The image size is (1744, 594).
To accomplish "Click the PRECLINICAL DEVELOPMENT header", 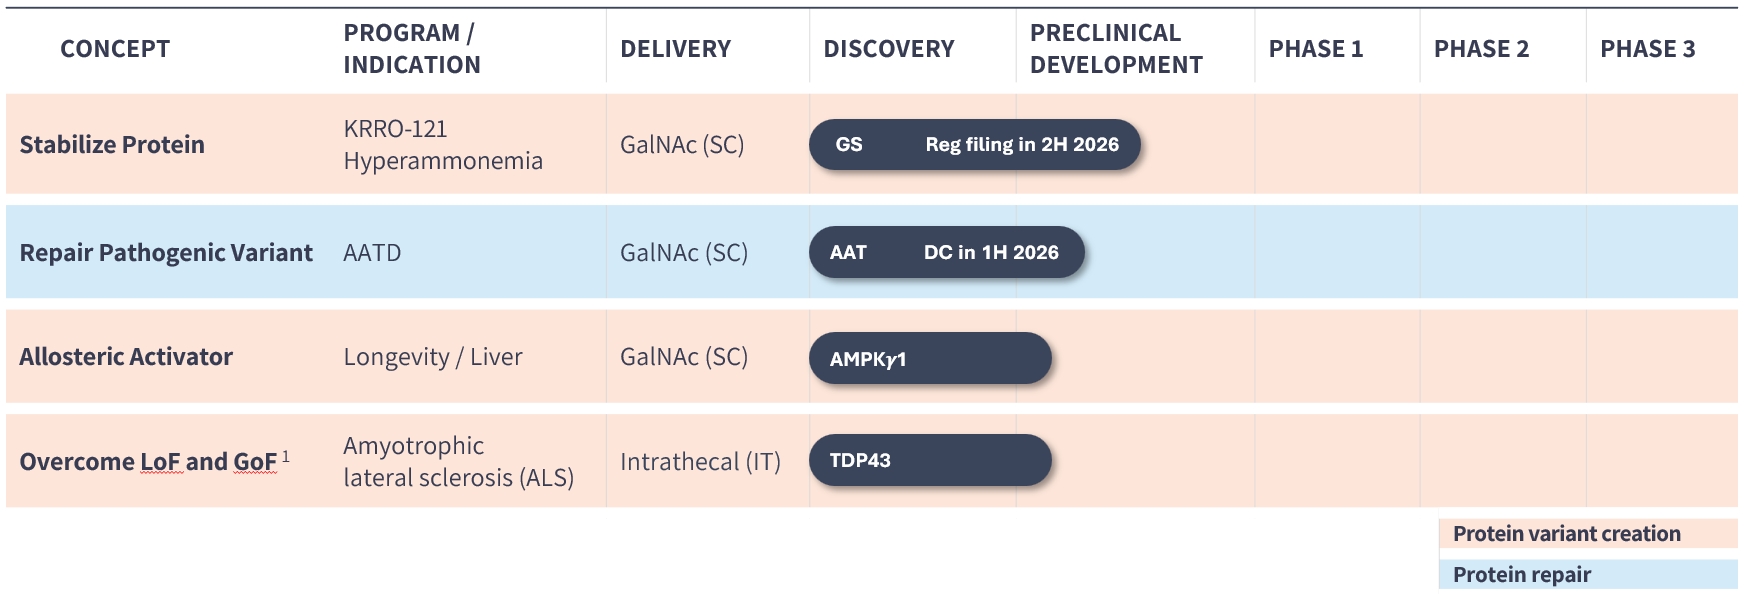I will 1116,48.
